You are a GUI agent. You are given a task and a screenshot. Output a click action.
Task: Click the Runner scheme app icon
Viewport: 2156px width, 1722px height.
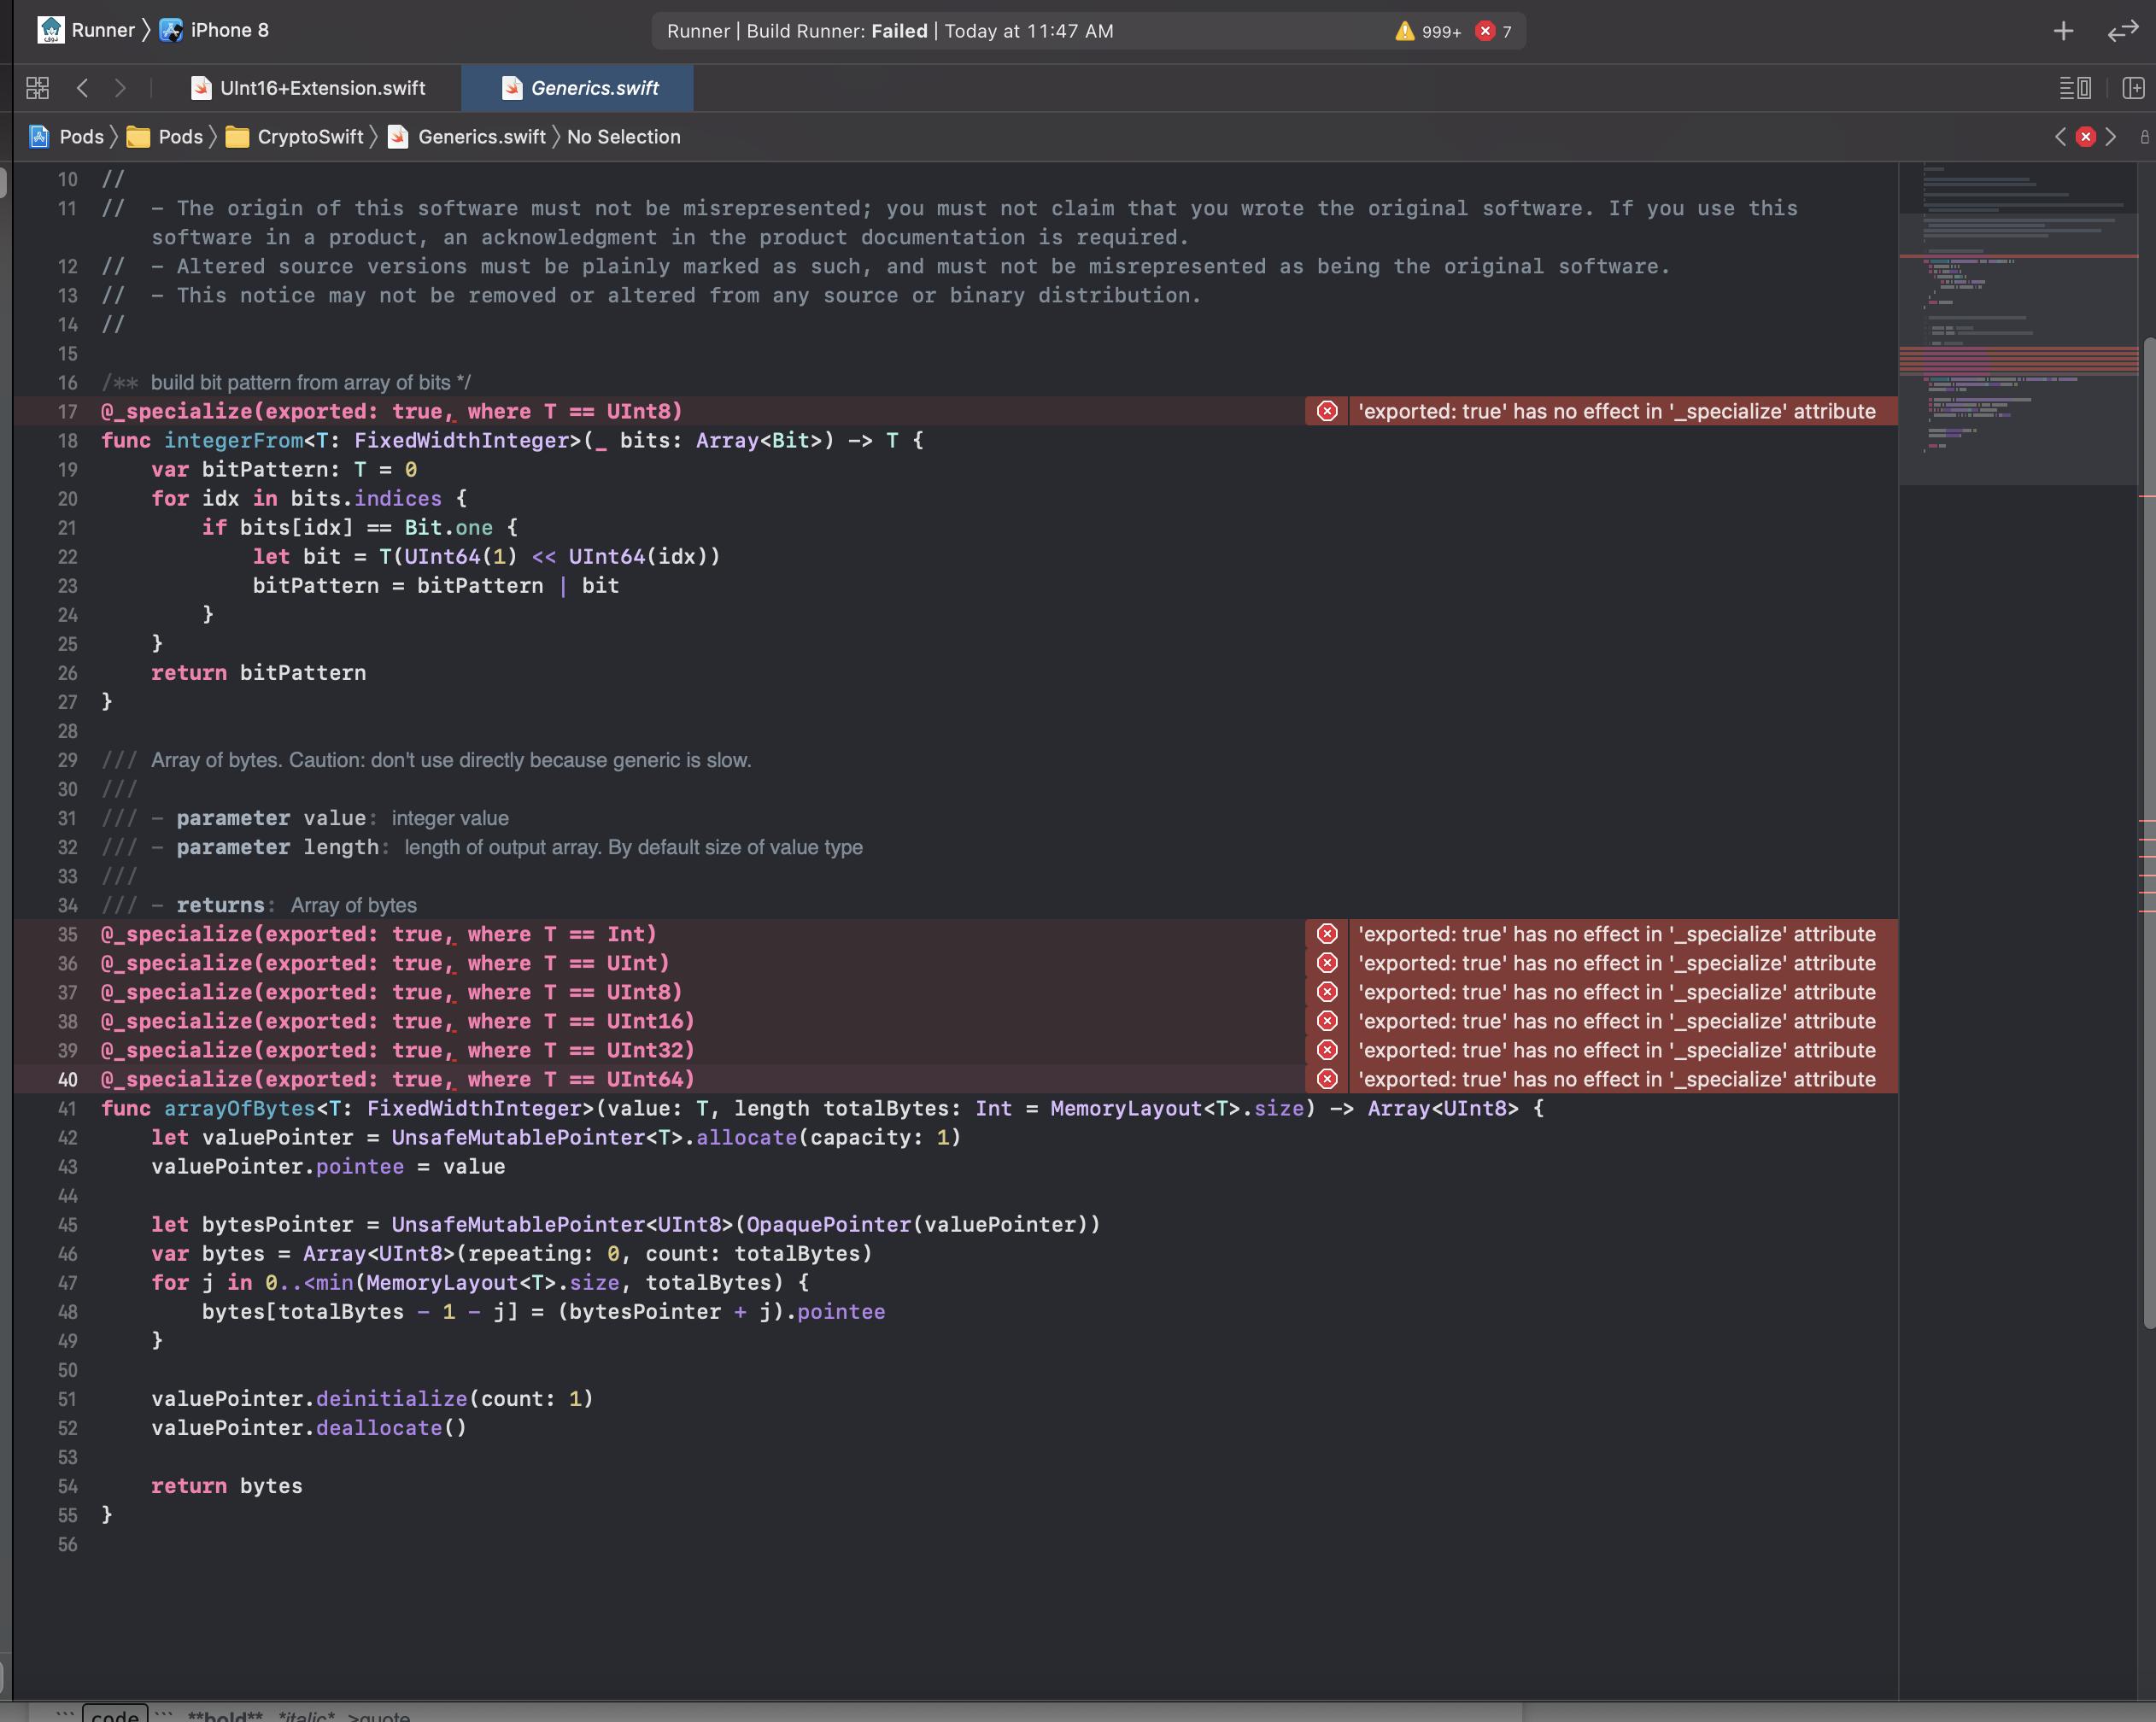(50, 30)
